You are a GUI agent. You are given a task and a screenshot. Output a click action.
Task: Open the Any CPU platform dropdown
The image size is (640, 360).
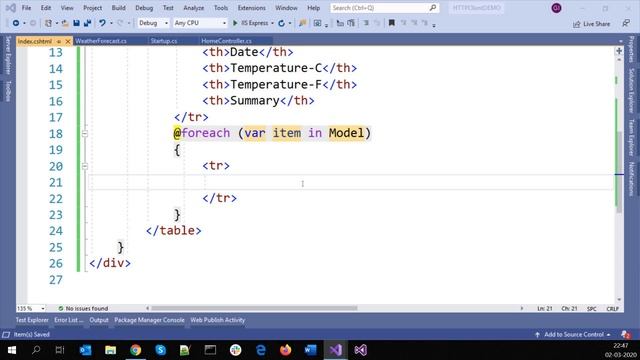pyautogui.click(x=200, y=23)
